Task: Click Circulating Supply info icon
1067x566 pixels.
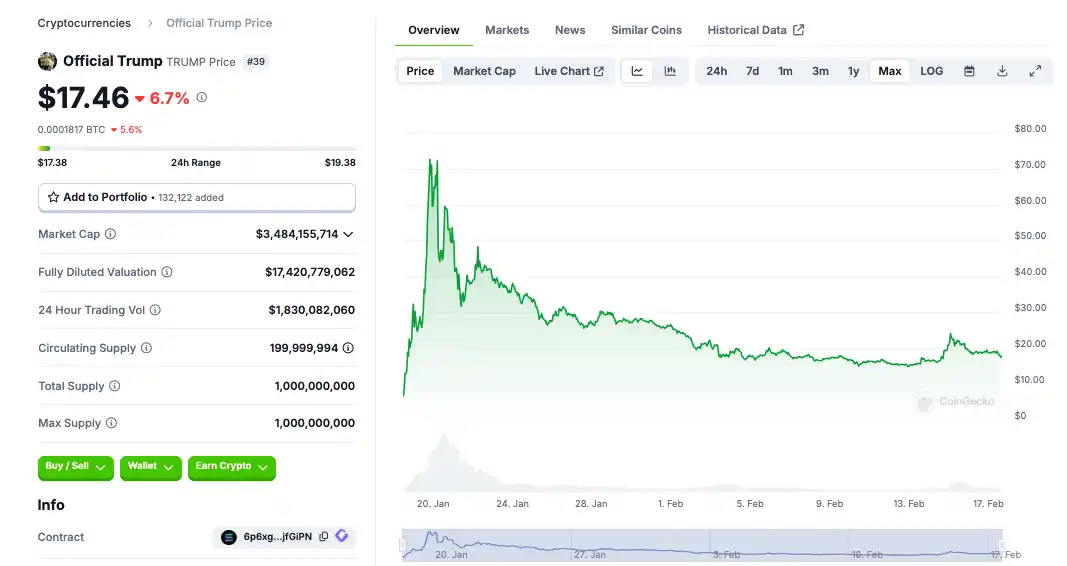Action: tap(146, 348)
